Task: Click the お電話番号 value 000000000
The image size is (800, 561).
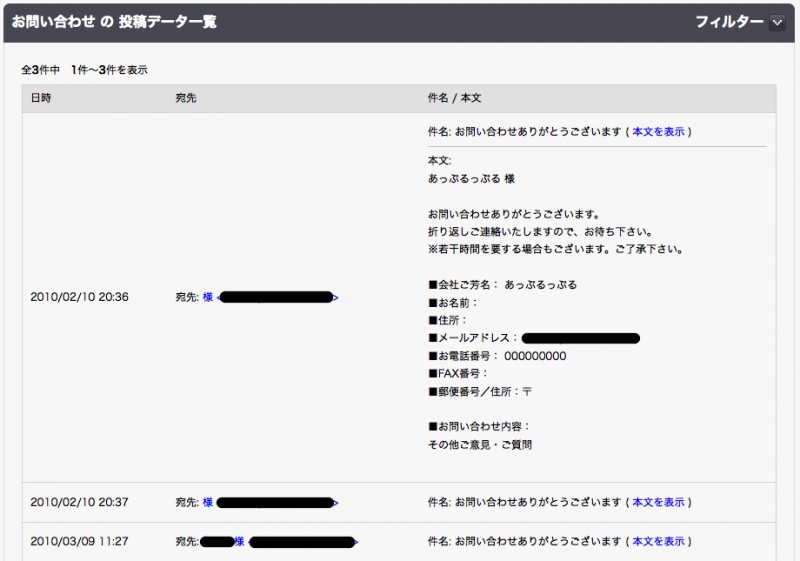Action: coord(535,356)
